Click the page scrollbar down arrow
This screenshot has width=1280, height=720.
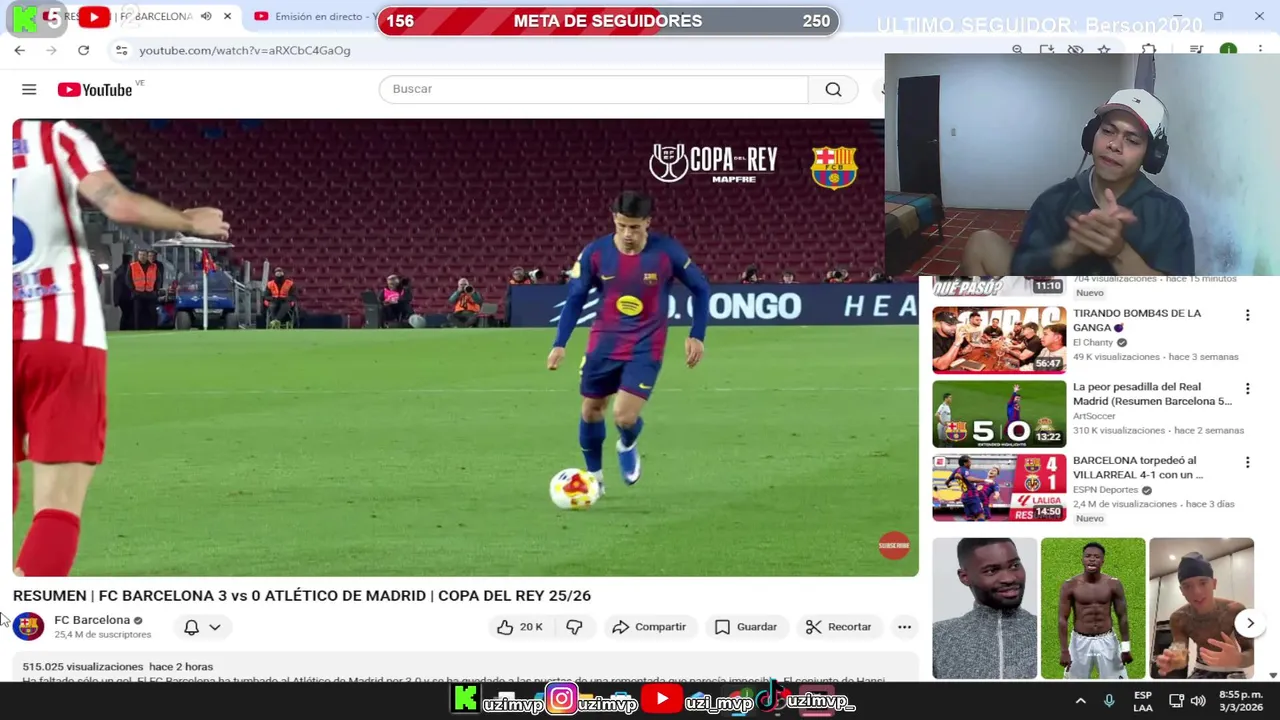[1272, 675]
